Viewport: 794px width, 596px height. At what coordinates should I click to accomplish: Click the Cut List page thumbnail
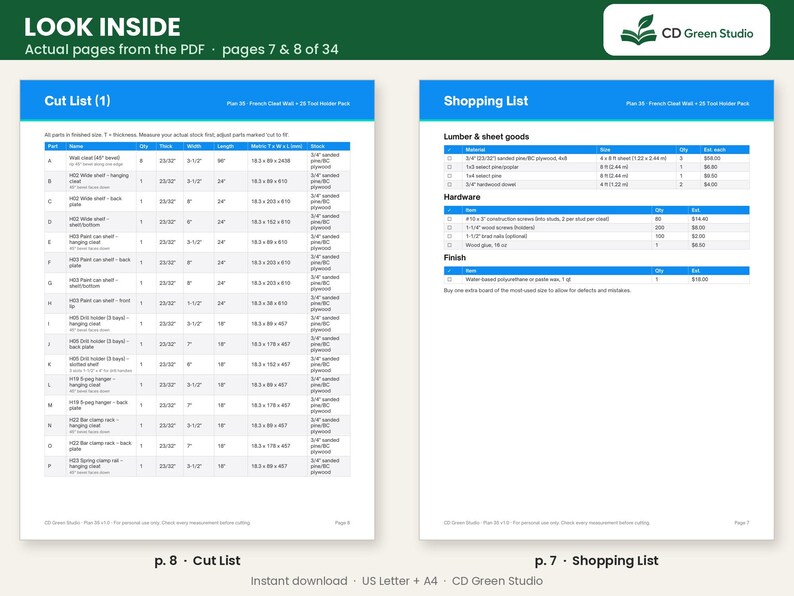point(197,309)
